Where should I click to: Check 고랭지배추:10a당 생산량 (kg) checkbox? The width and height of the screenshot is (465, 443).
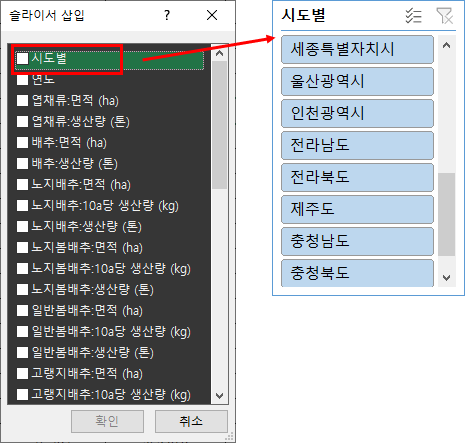point(22,395)
